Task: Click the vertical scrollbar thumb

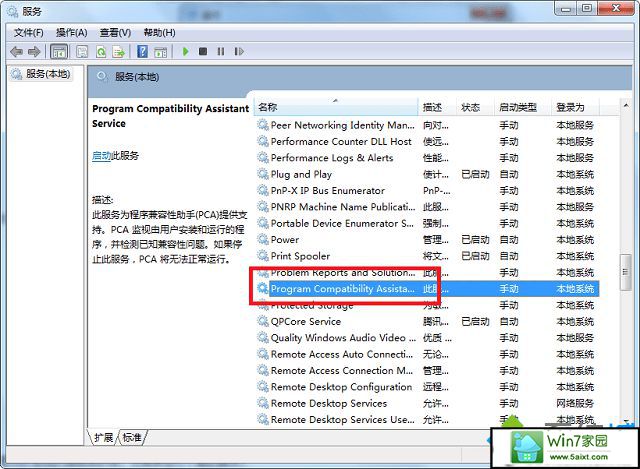Action: (625, 272)
